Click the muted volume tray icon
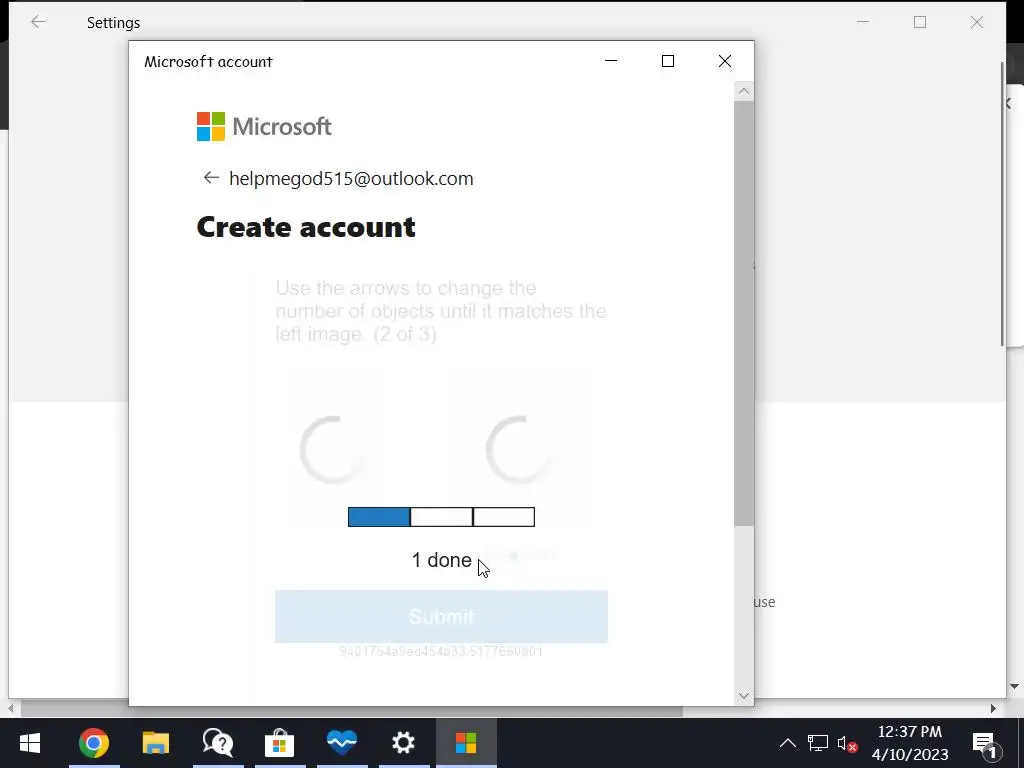1024x768 pixels. click(x=847, y=744)
